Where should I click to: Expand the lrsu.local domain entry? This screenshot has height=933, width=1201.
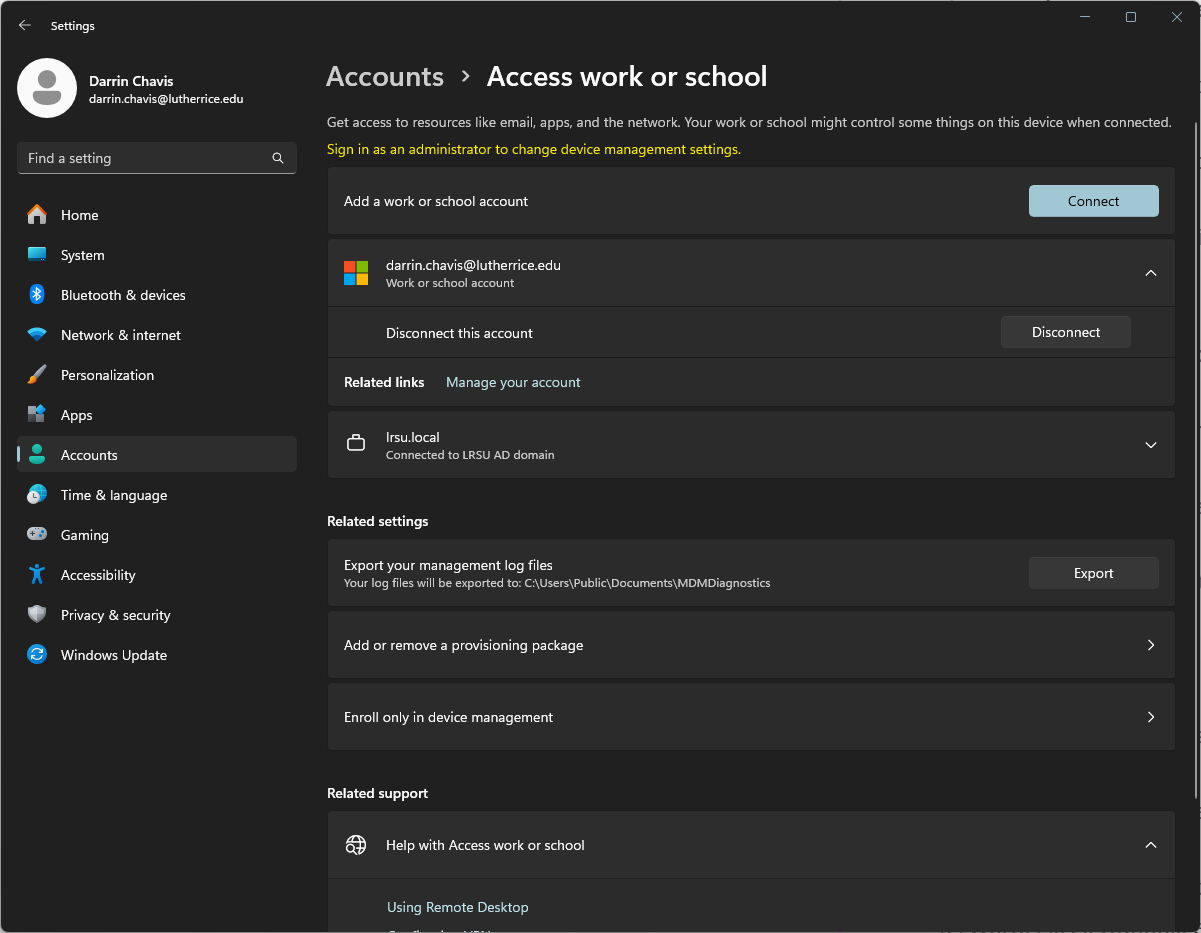[1151, 445]
